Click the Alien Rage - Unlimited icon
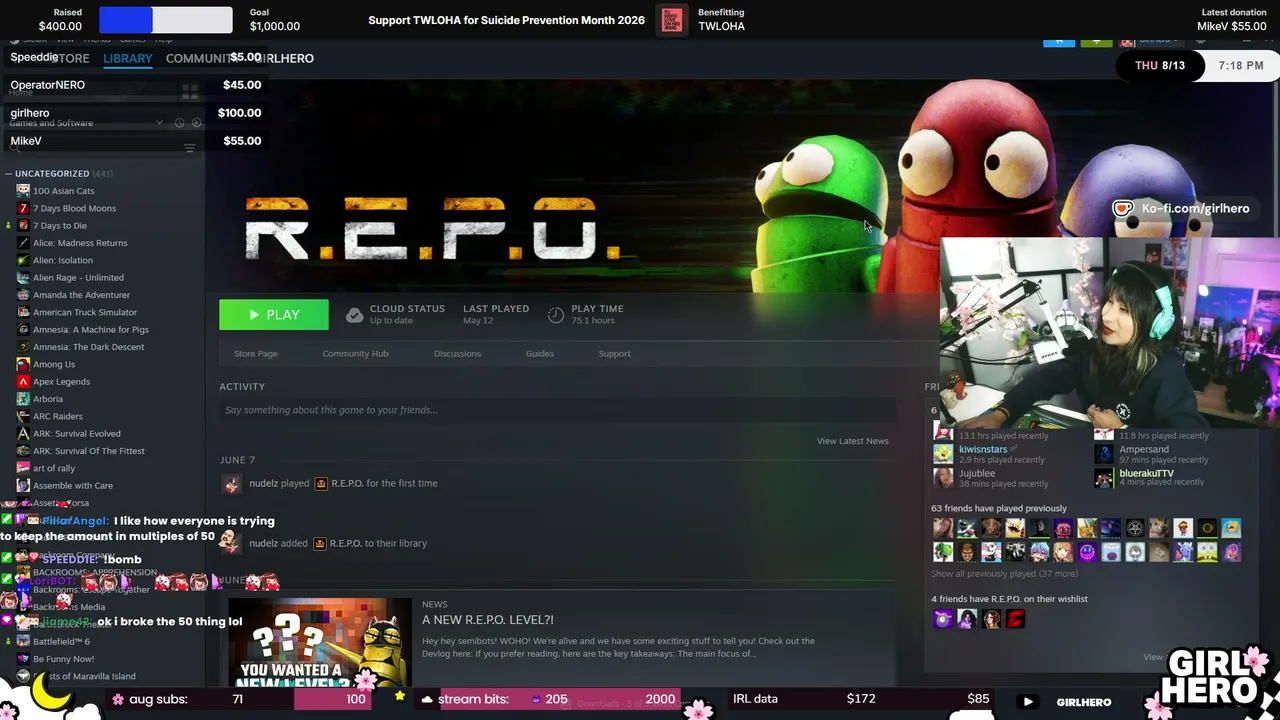Screen dimensions: 1280x720 [23, 278]
